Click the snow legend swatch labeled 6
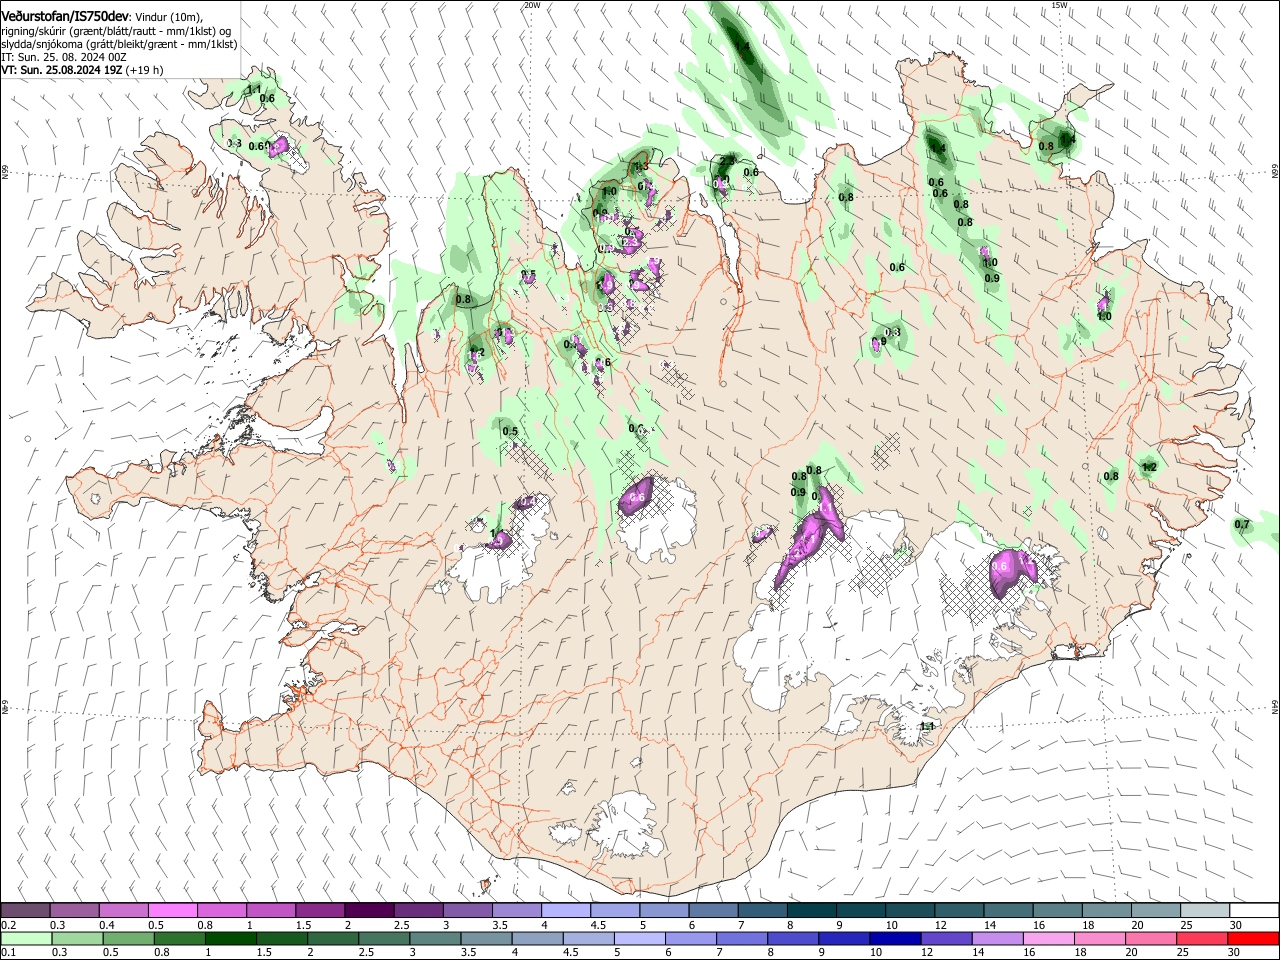This screenshot has width=1280, height=960. click(712, 910)
